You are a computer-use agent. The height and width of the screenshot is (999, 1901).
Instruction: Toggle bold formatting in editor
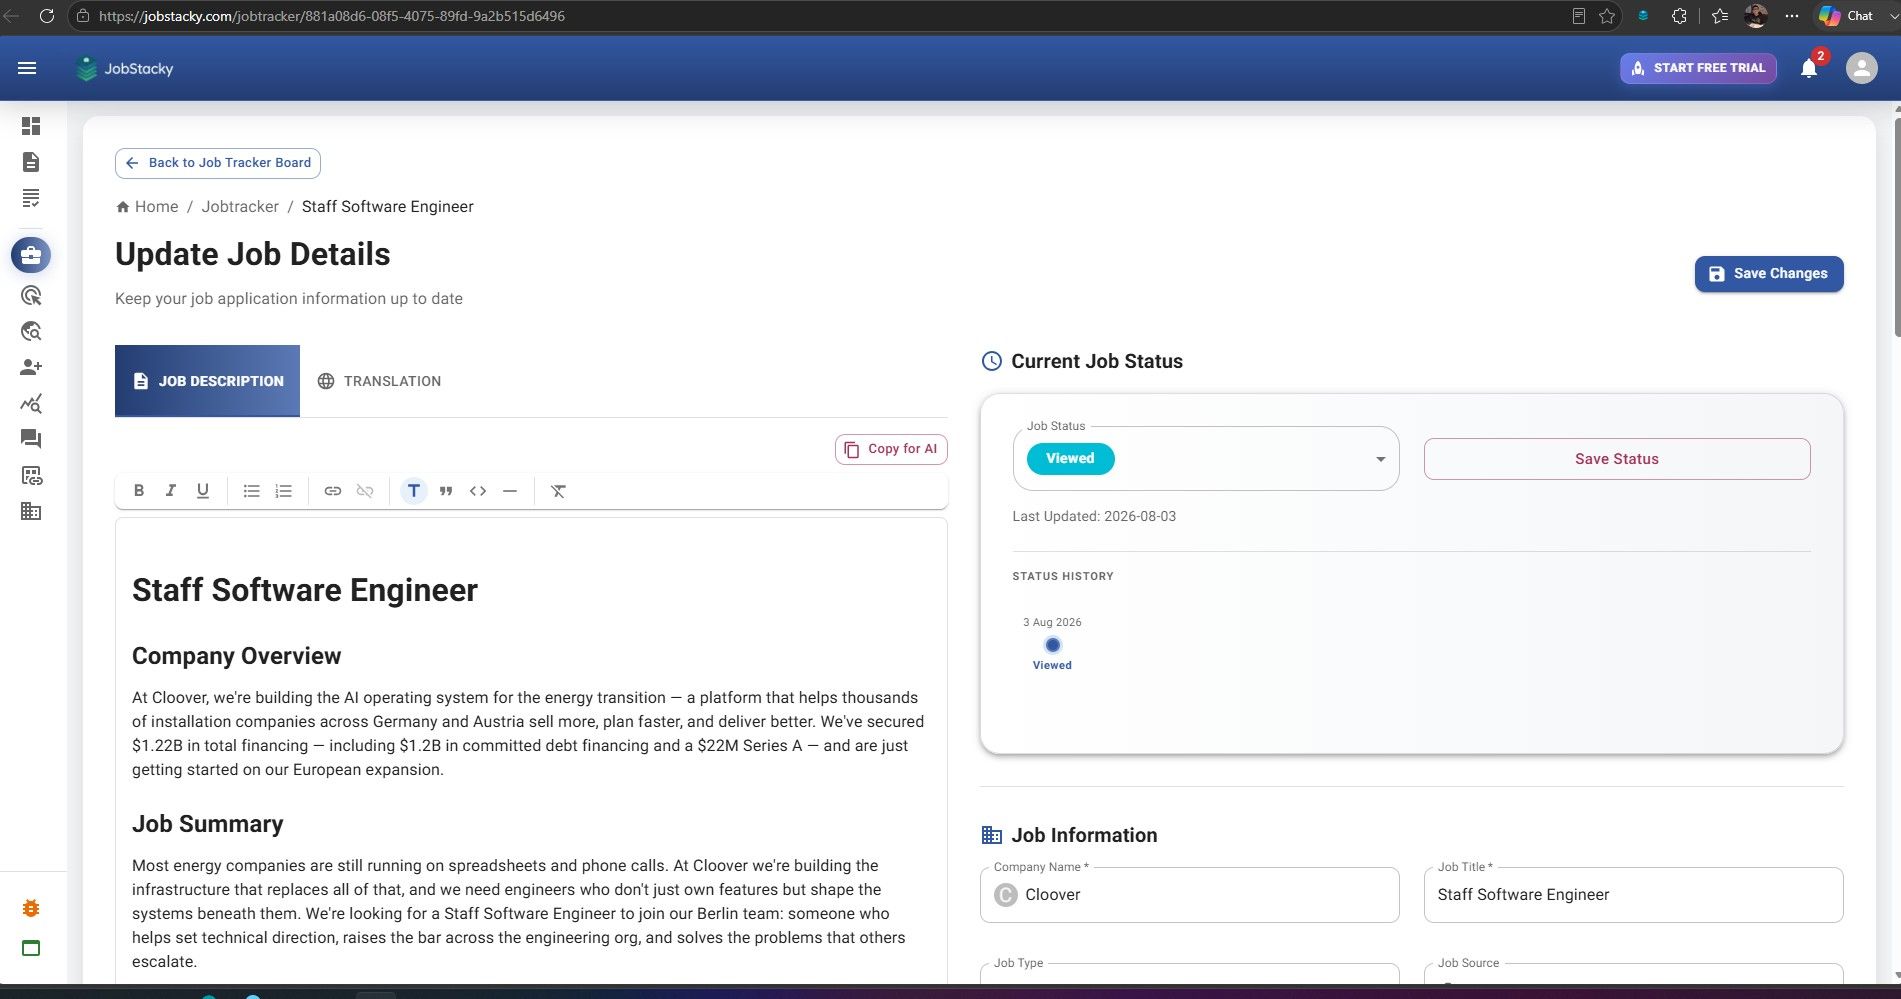click(139, 491)
